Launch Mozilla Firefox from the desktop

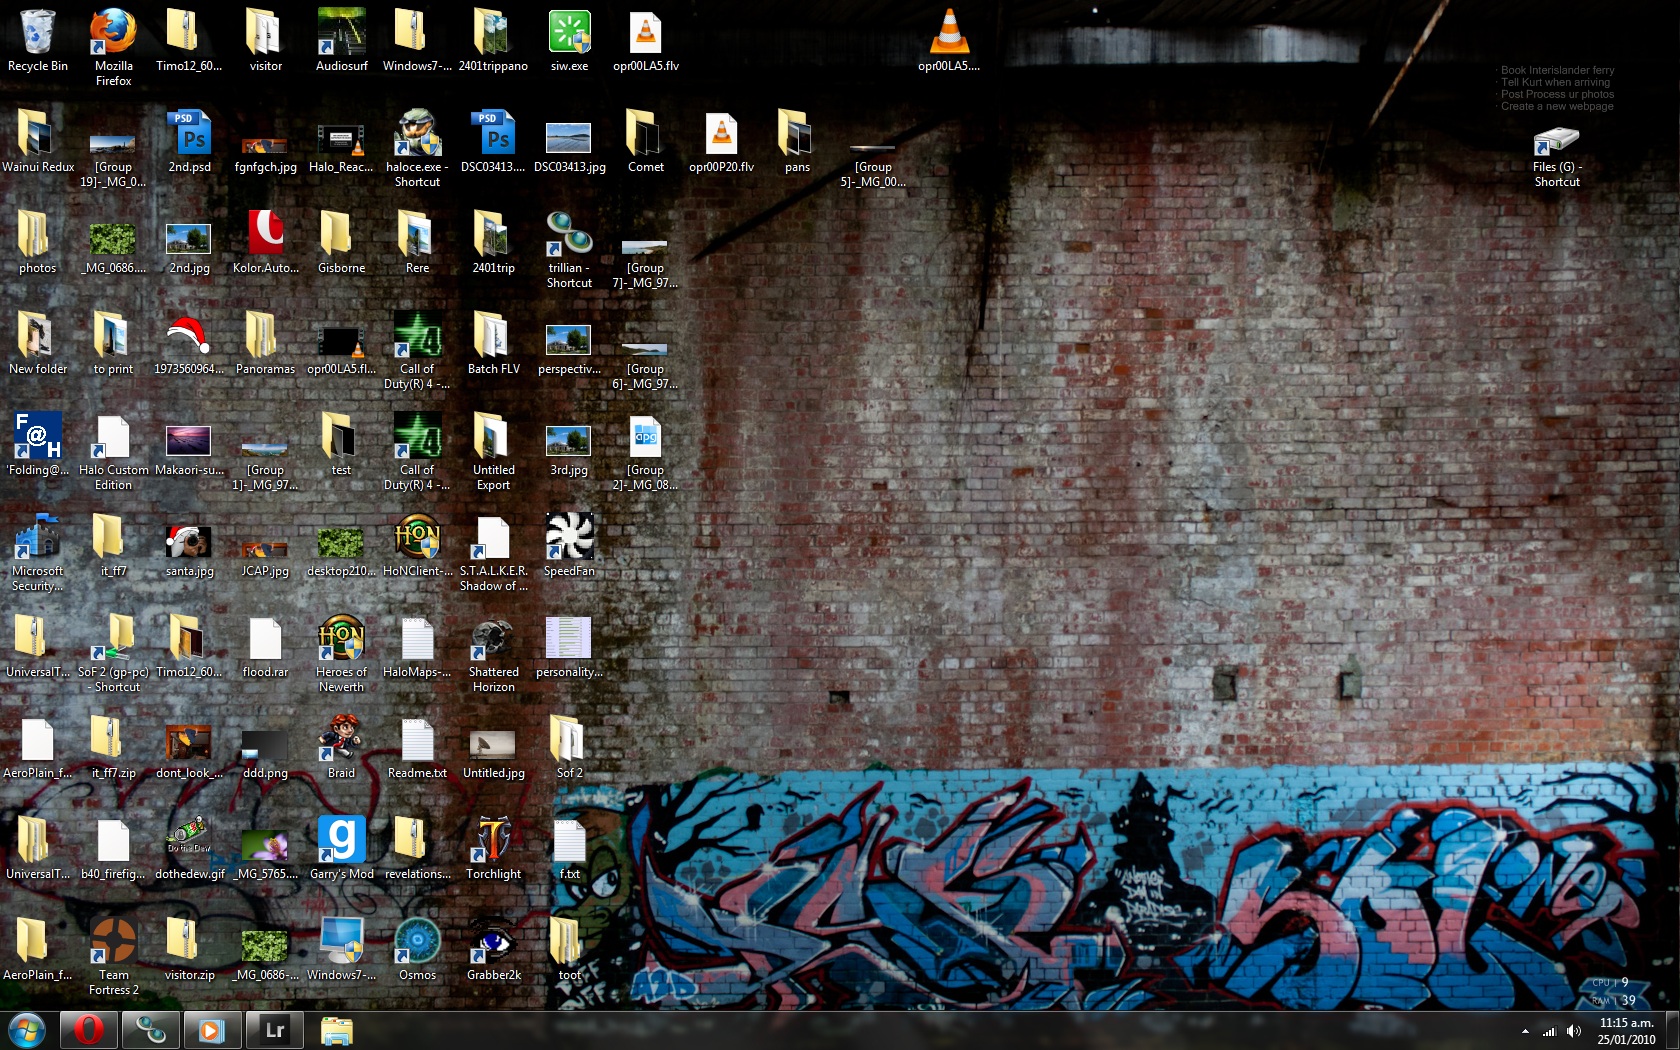tap(113, 34)
